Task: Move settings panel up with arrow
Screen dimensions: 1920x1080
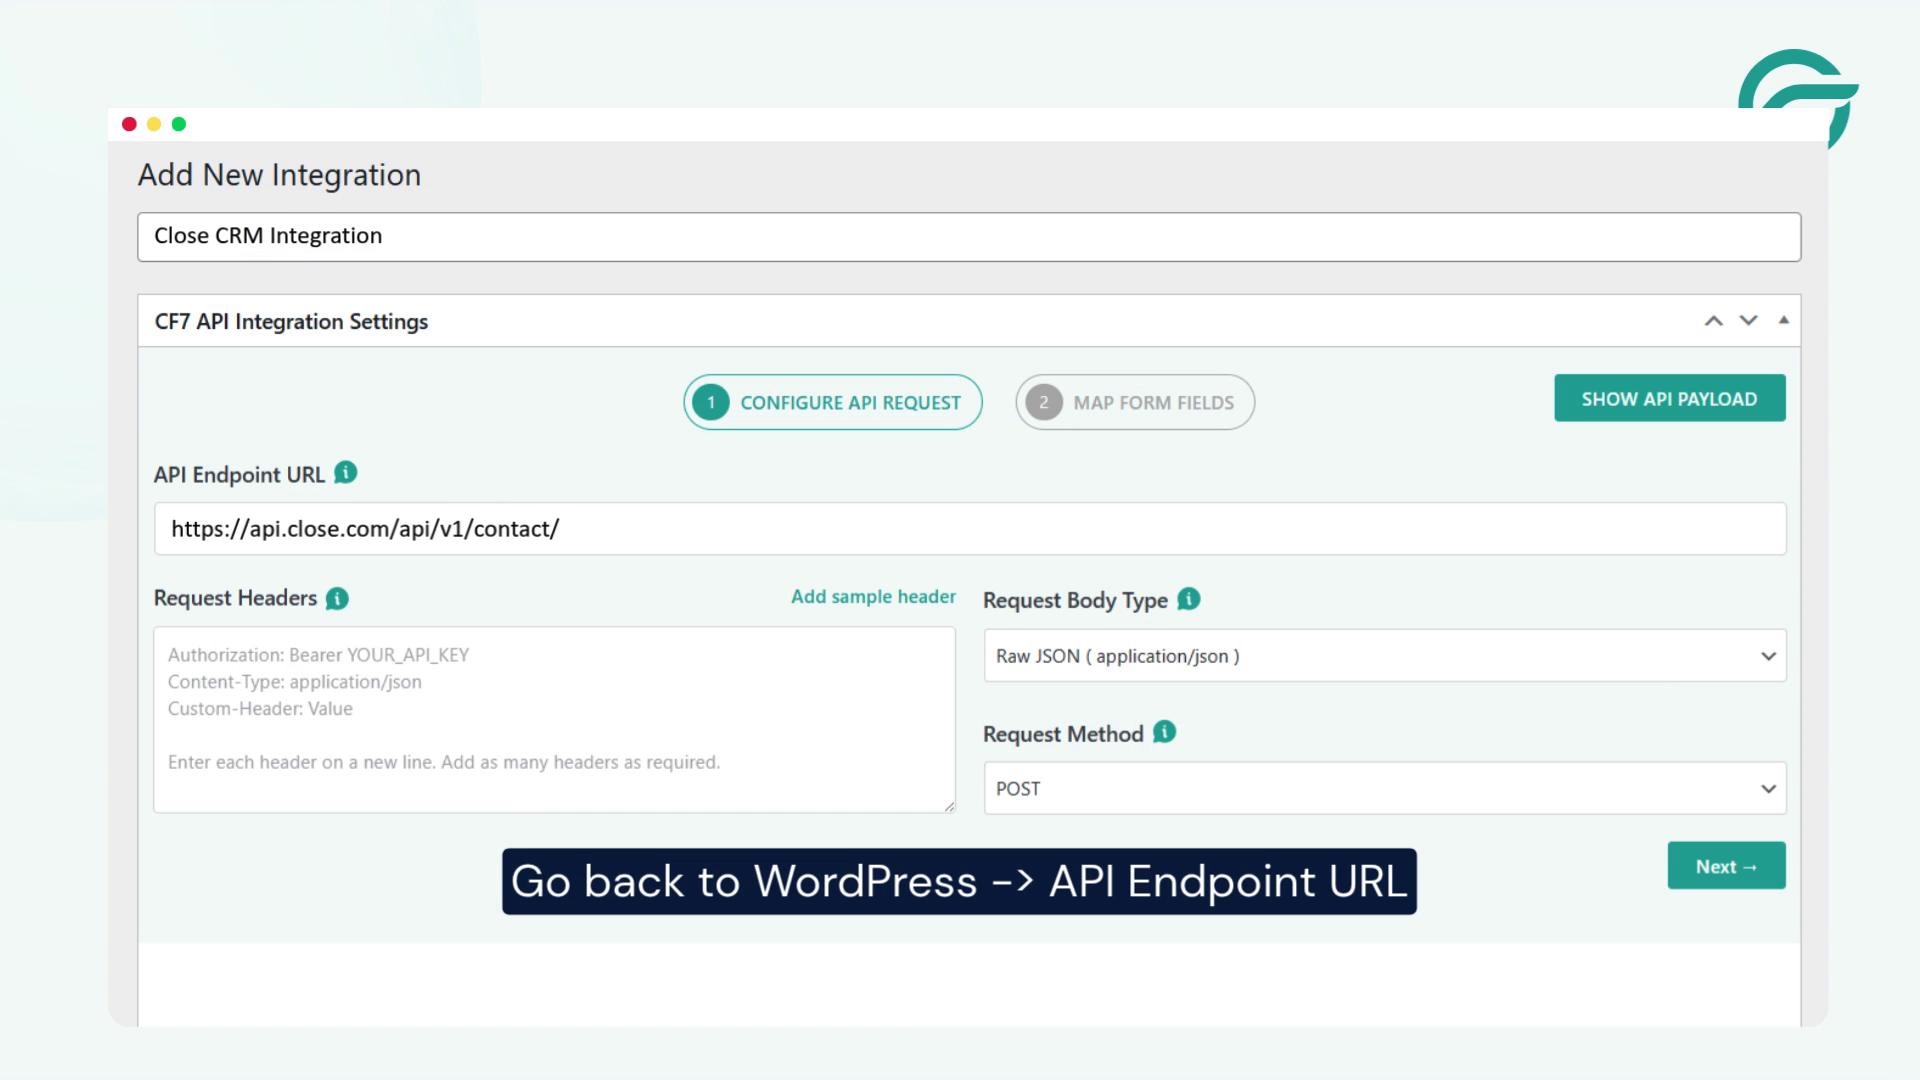Action: [x=1713, y=321]
